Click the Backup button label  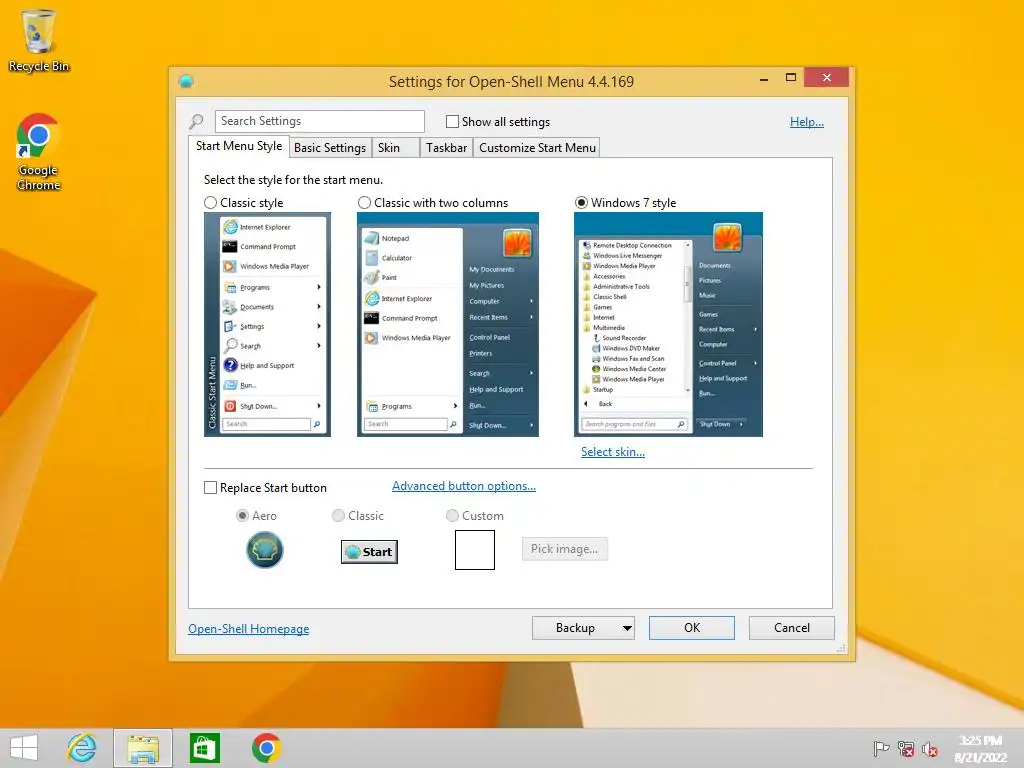click(575, 628)
